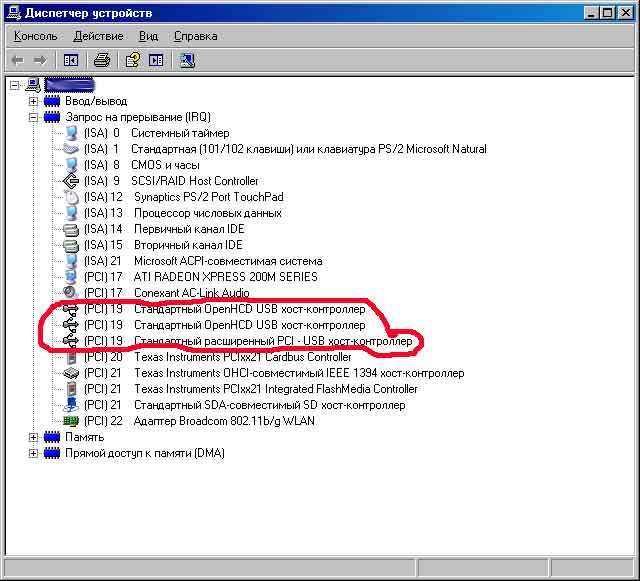Select the Conexant AC-Link Audio device

pyautogui.click(x=192, y=293)
